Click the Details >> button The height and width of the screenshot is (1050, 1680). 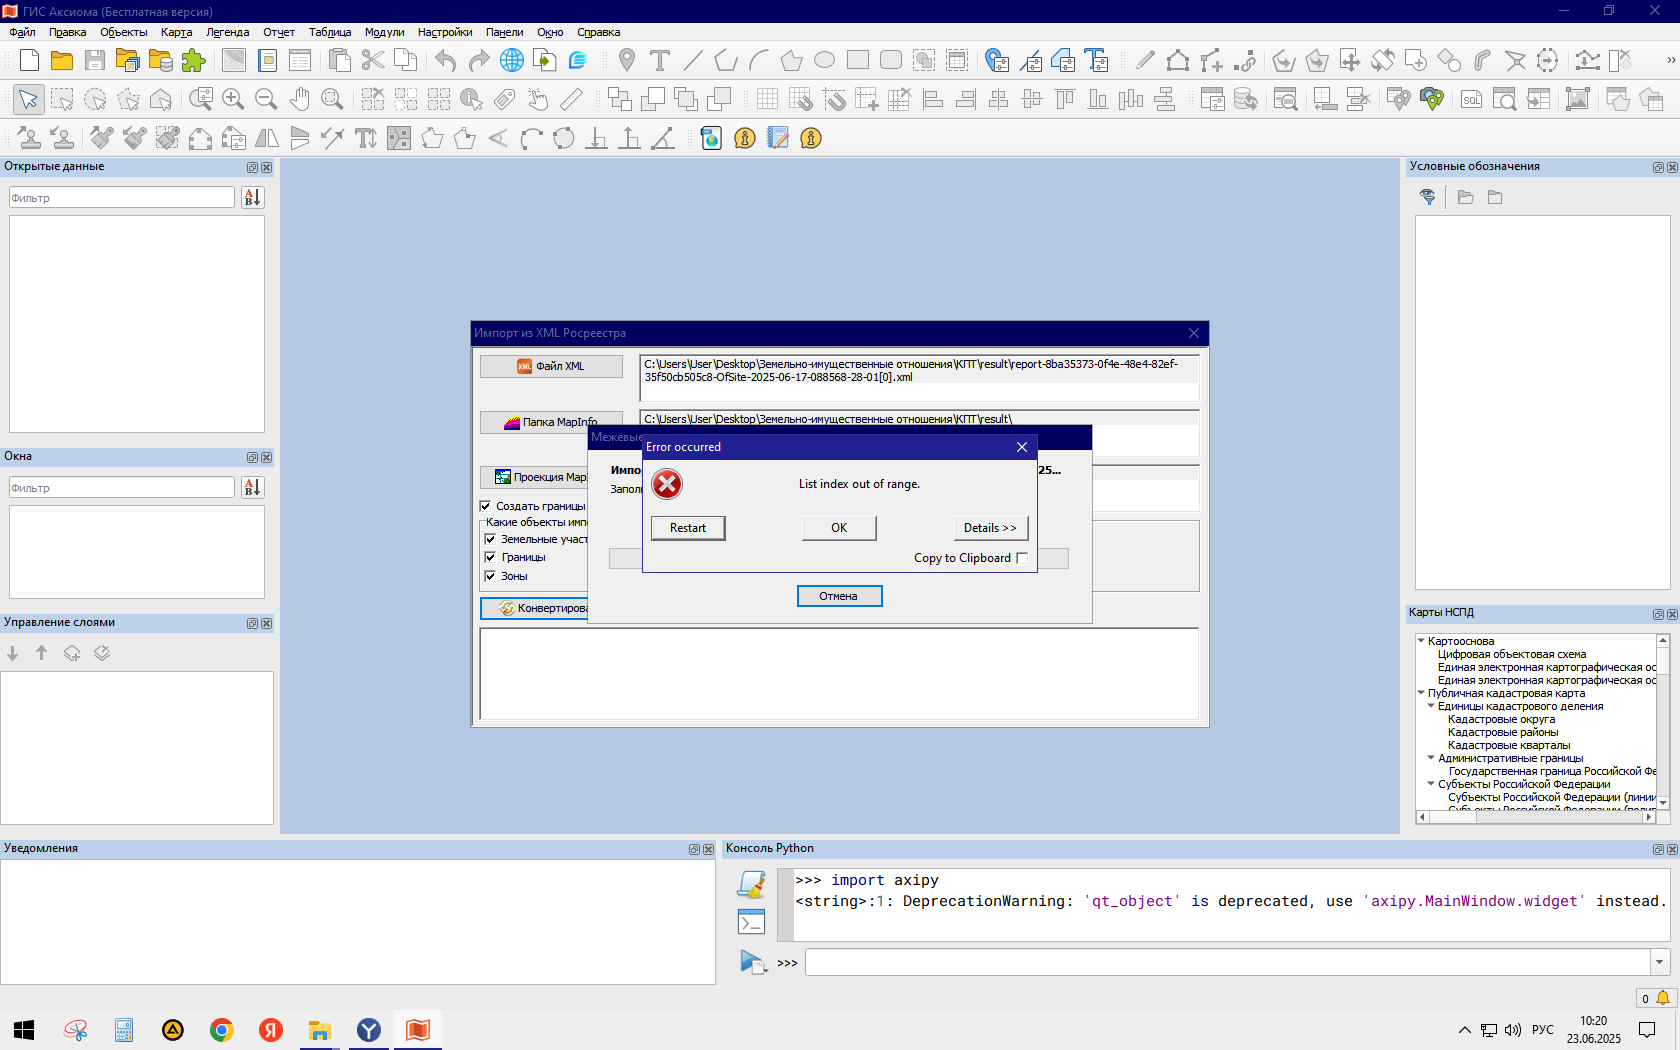990,528
